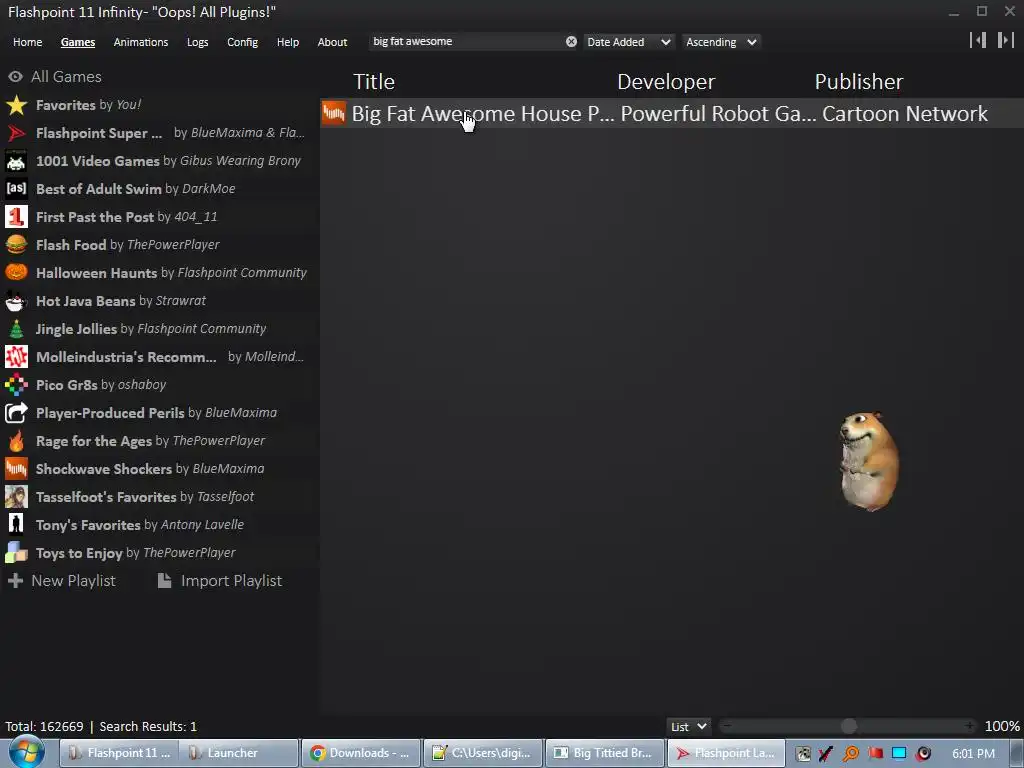The width and height of the screenshot is (1024, 768).
Task: Open the Home tab
Action: [x=27, y=42]
